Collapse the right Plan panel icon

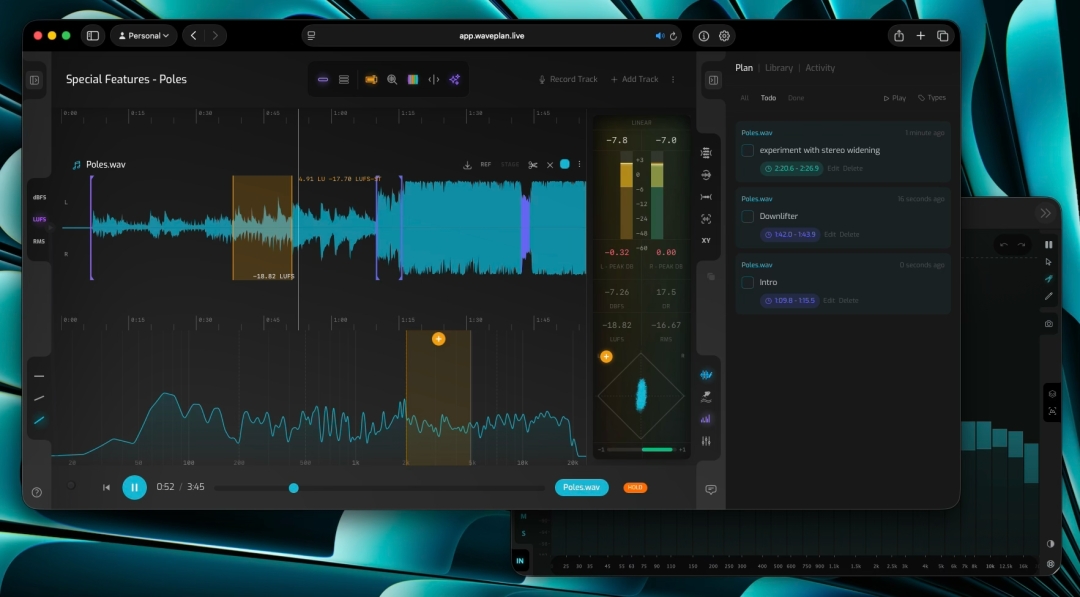[714, 81]
